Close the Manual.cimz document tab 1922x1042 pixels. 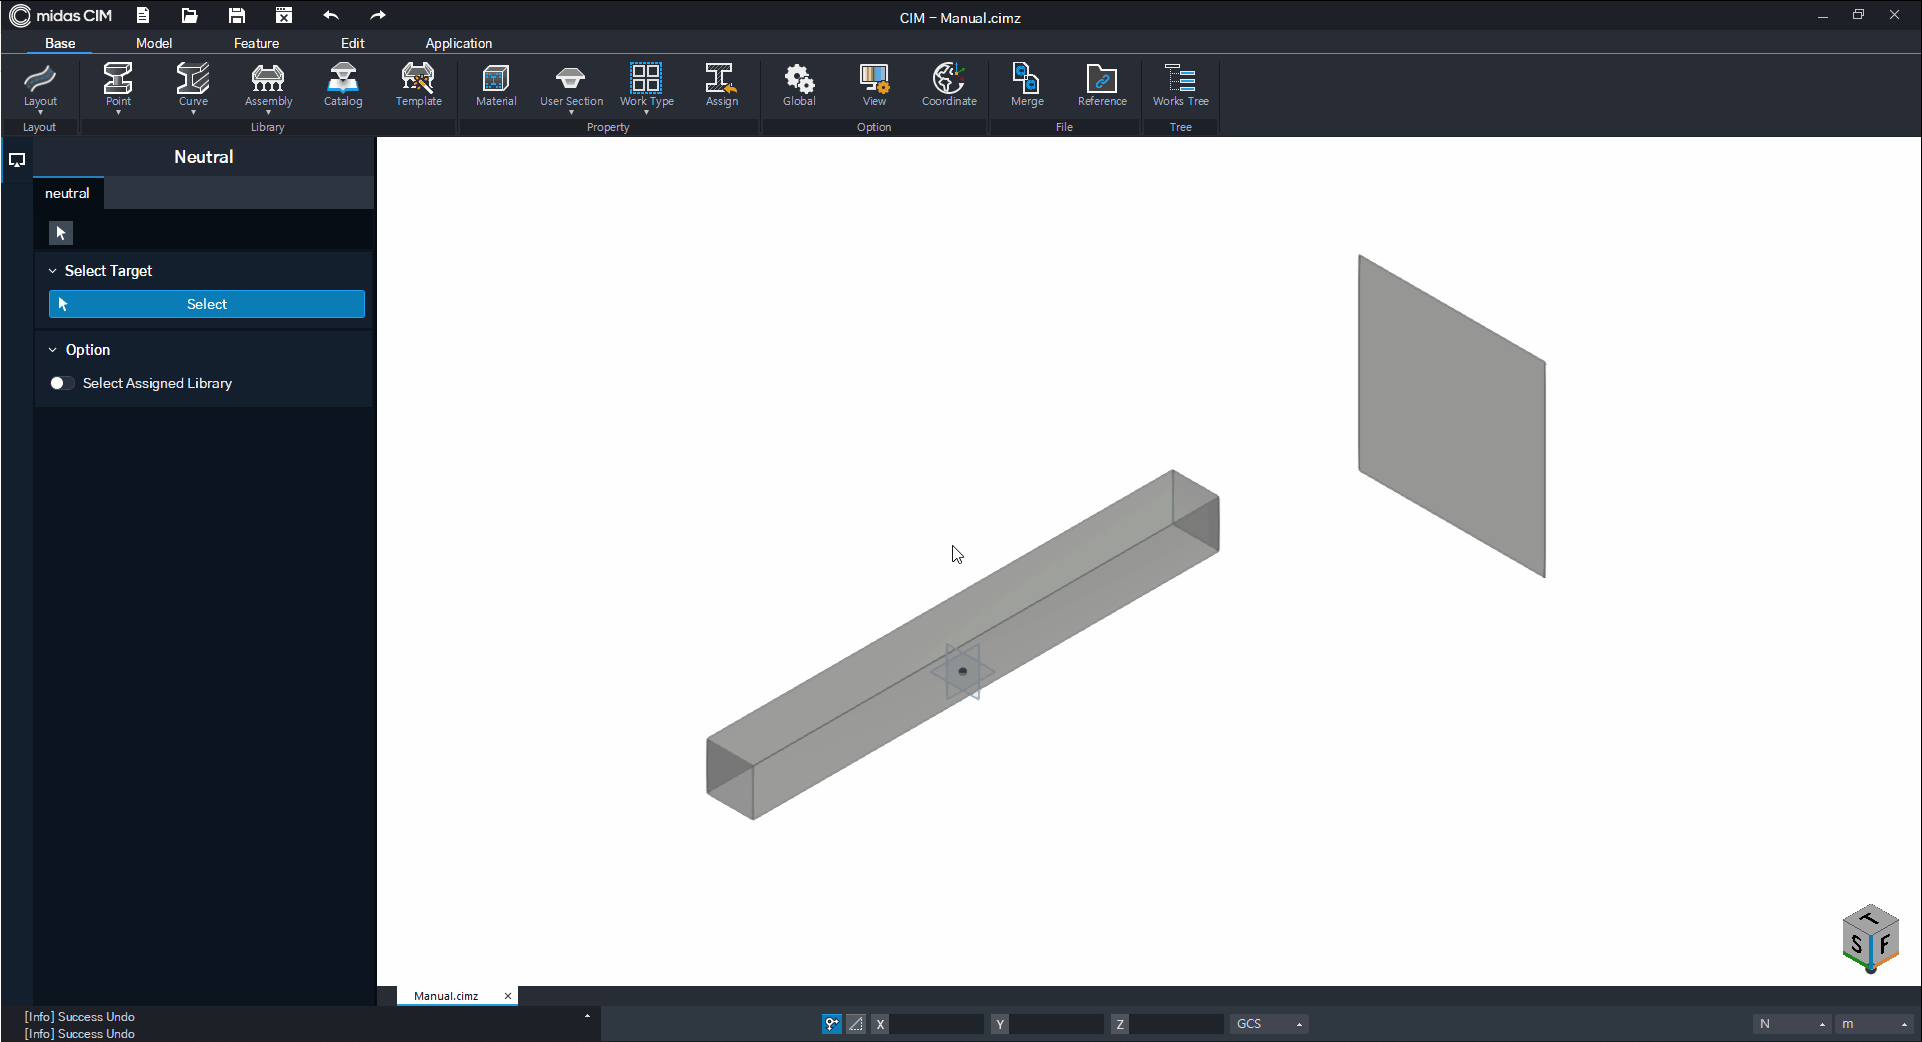[508, 996]
